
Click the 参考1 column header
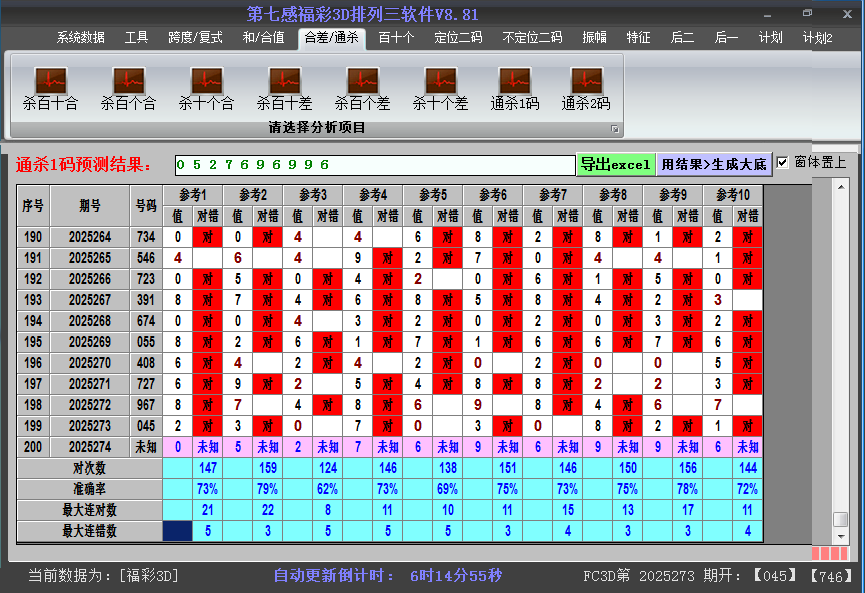[x=192, y=194]
